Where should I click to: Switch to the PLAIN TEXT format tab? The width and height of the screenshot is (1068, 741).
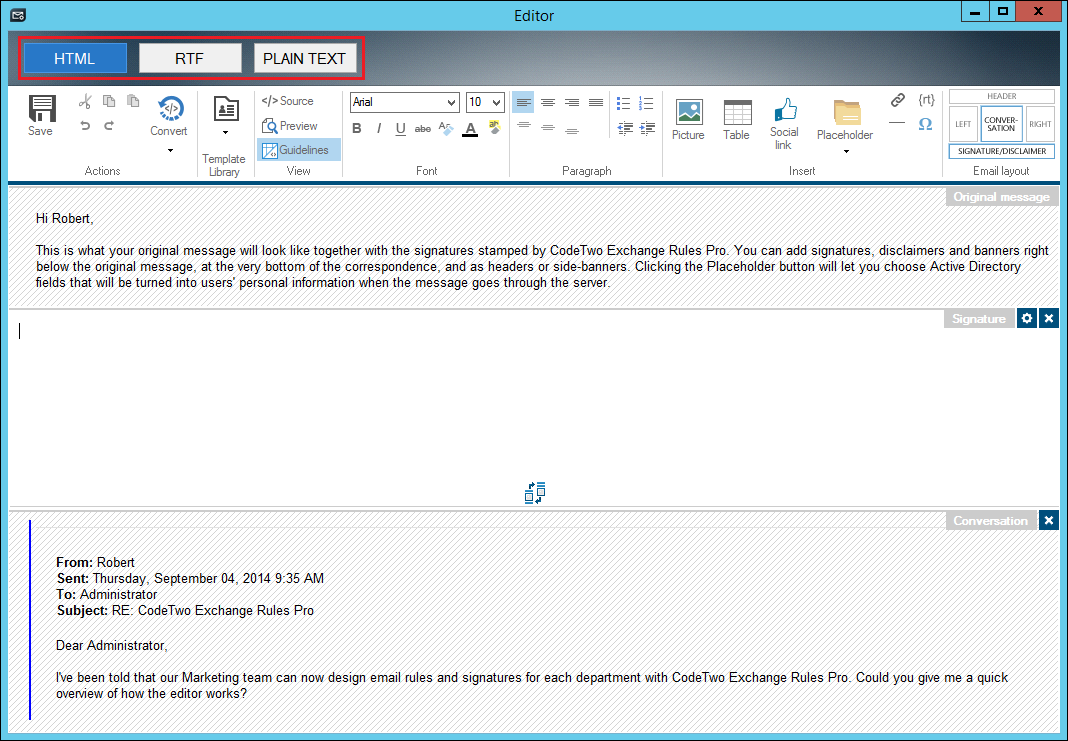(x=305, y=59)
